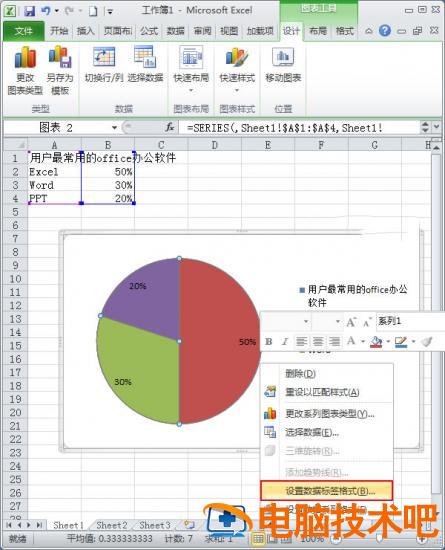The width and height of the screenshot is (445, 550).
Task: Choose 设置数据标签格式(B) in context menu
Action: pos(326,491)
